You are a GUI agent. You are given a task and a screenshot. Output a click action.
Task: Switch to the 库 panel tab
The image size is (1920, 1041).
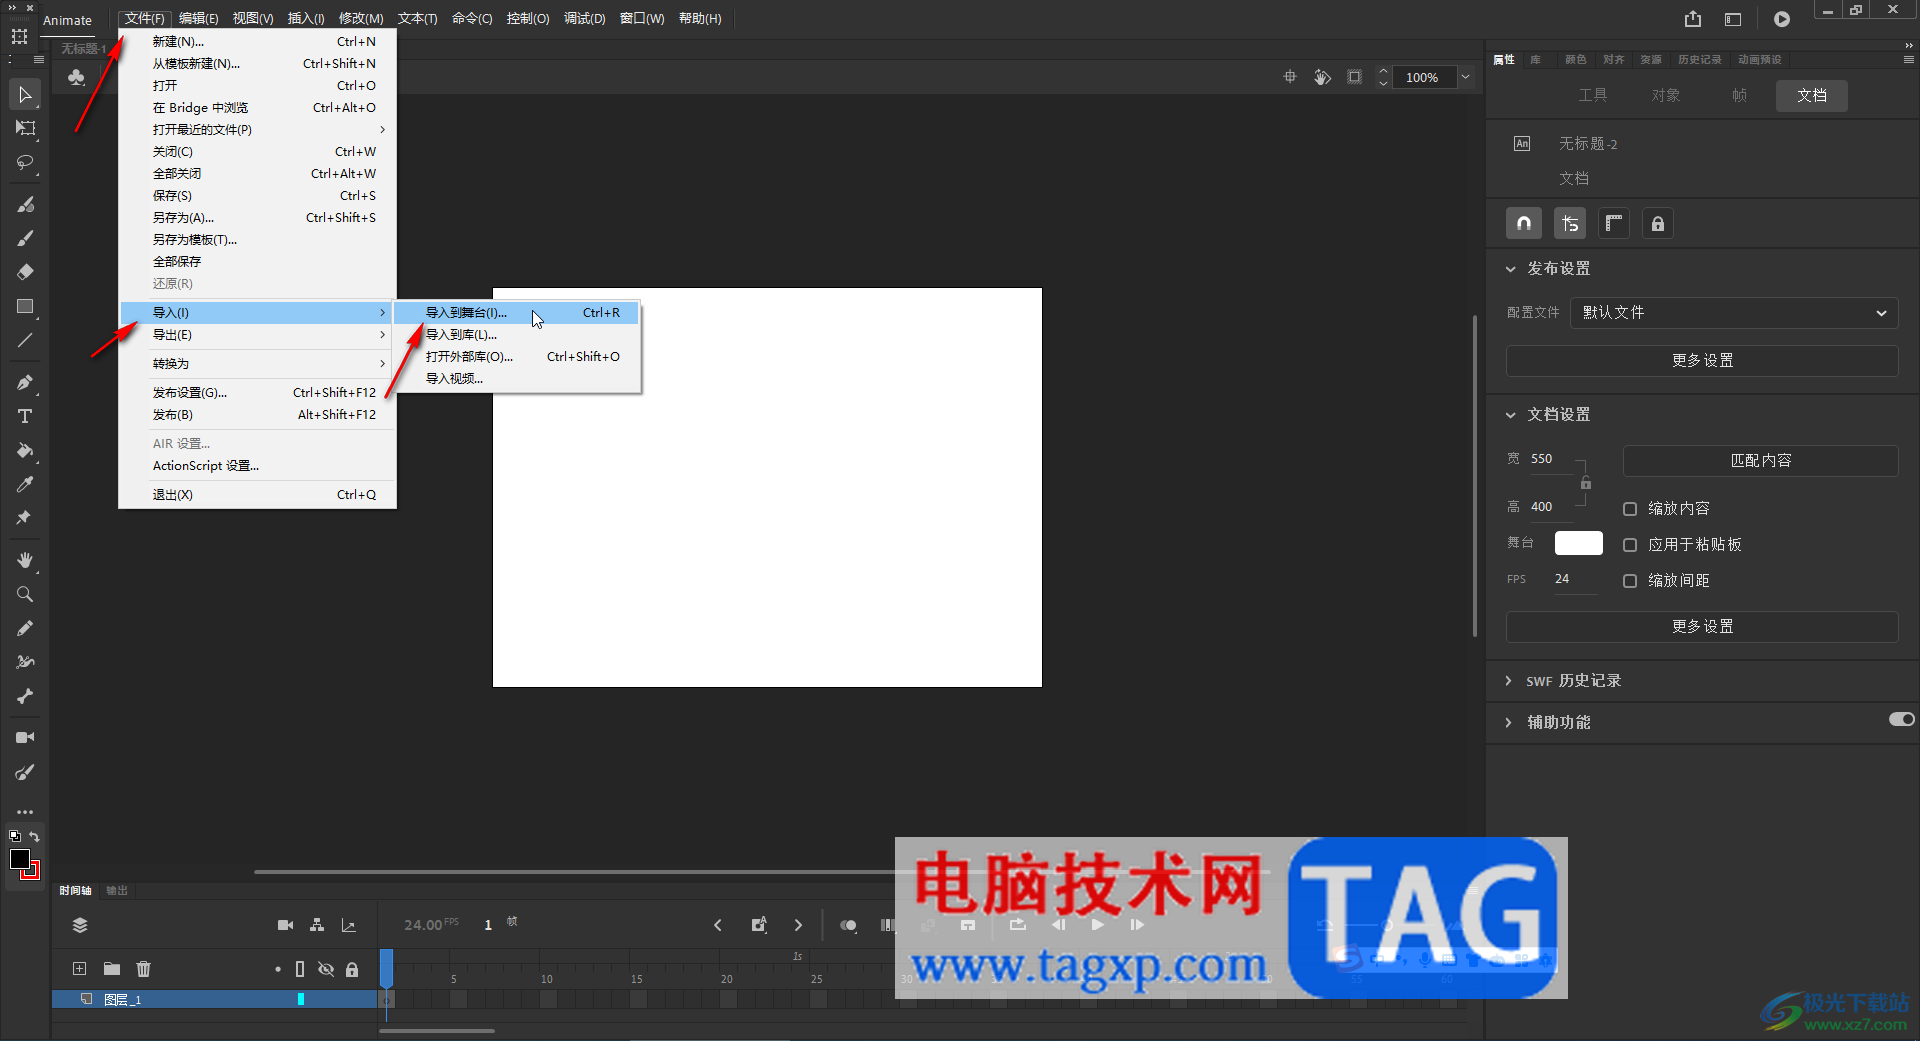click(x=1535, y=60)
